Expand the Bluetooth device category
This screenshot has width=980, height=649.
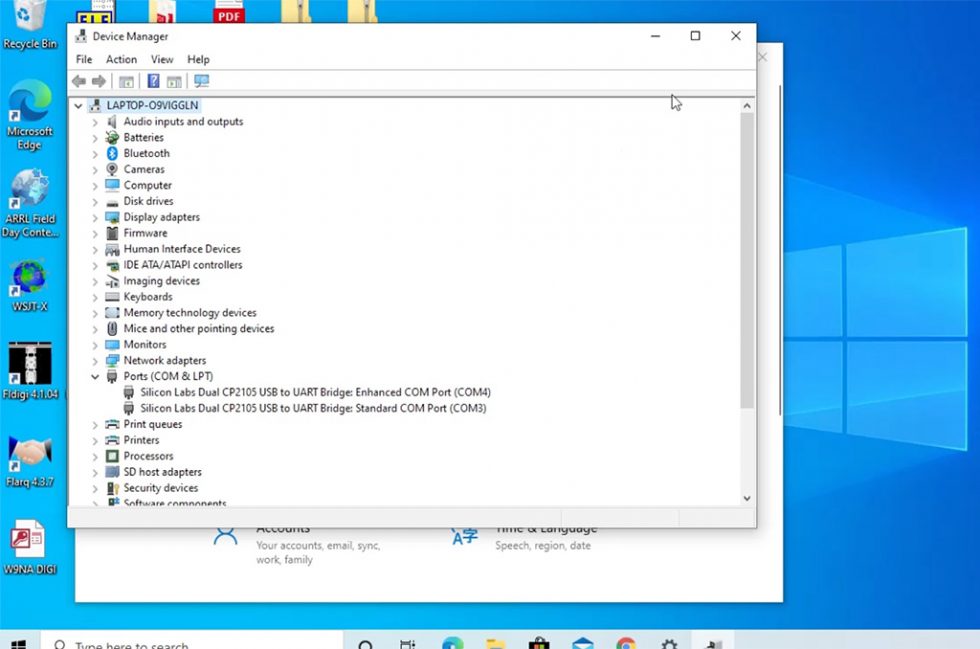pyautogui.click(x=95, y=154)
